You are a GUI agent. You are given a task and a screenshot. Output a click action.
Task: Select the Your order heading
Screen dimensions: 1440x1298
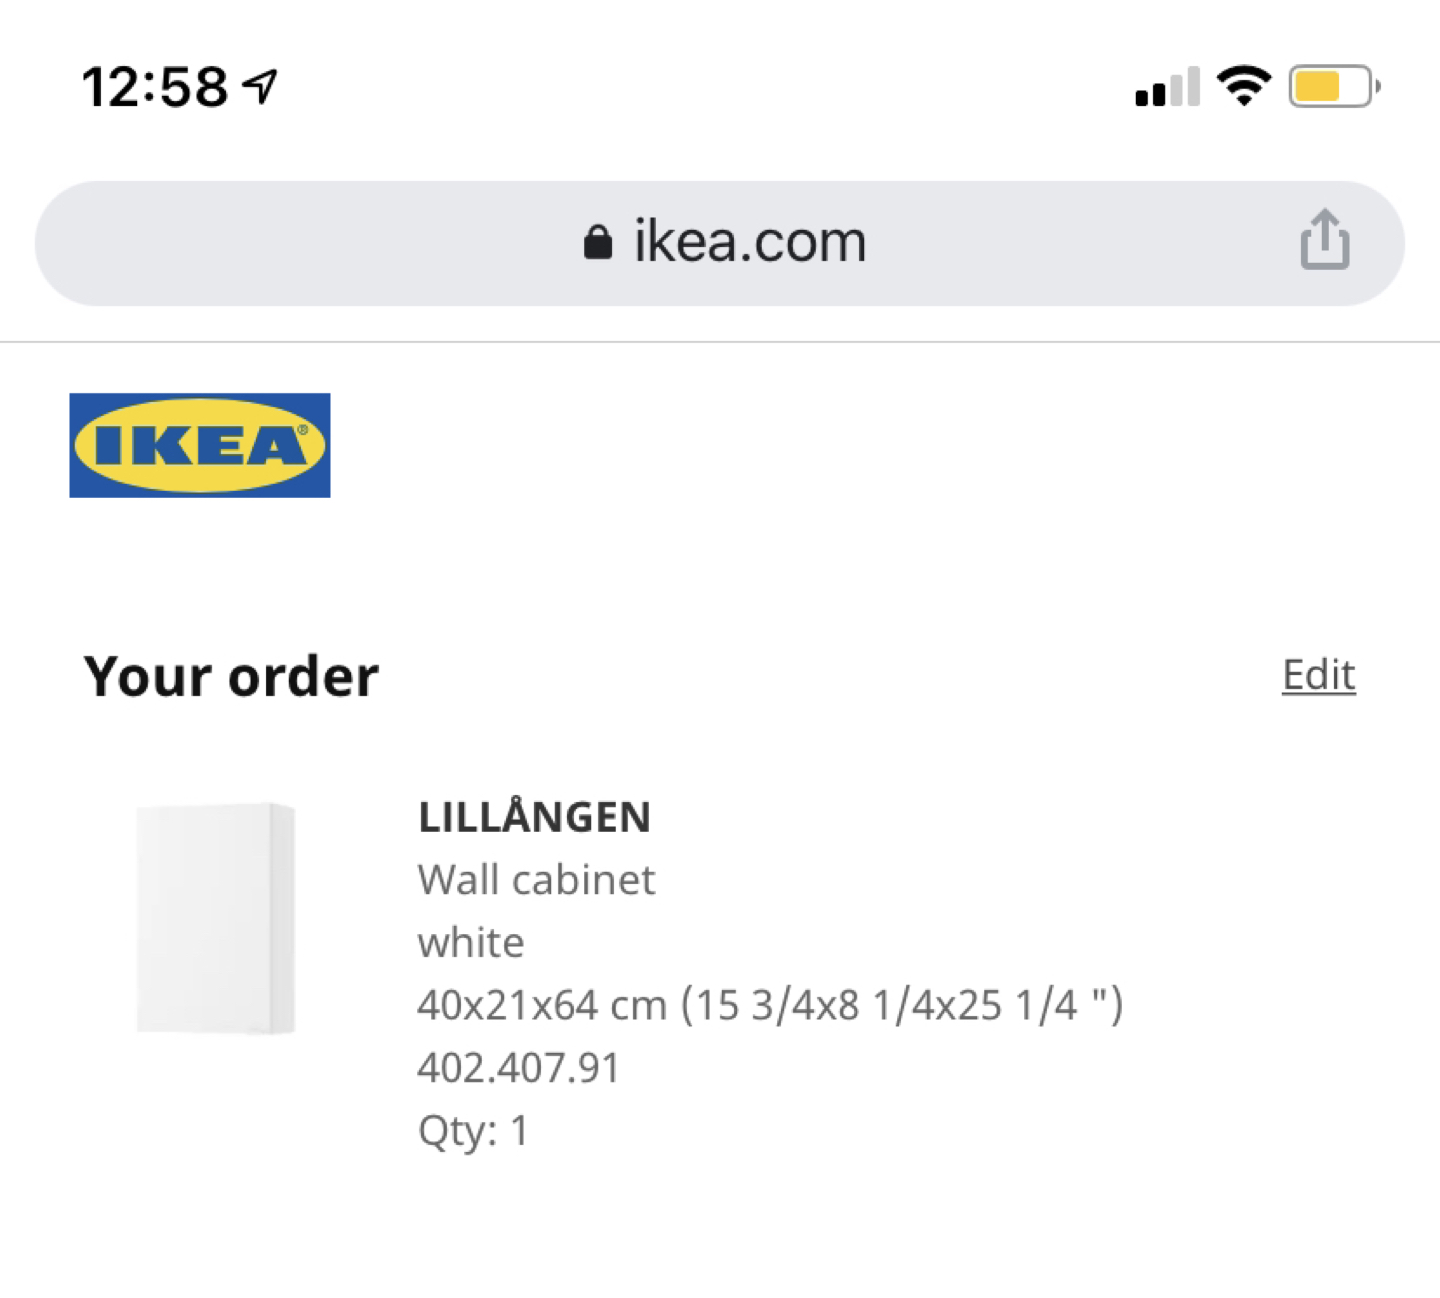click(x=232, y=676)
